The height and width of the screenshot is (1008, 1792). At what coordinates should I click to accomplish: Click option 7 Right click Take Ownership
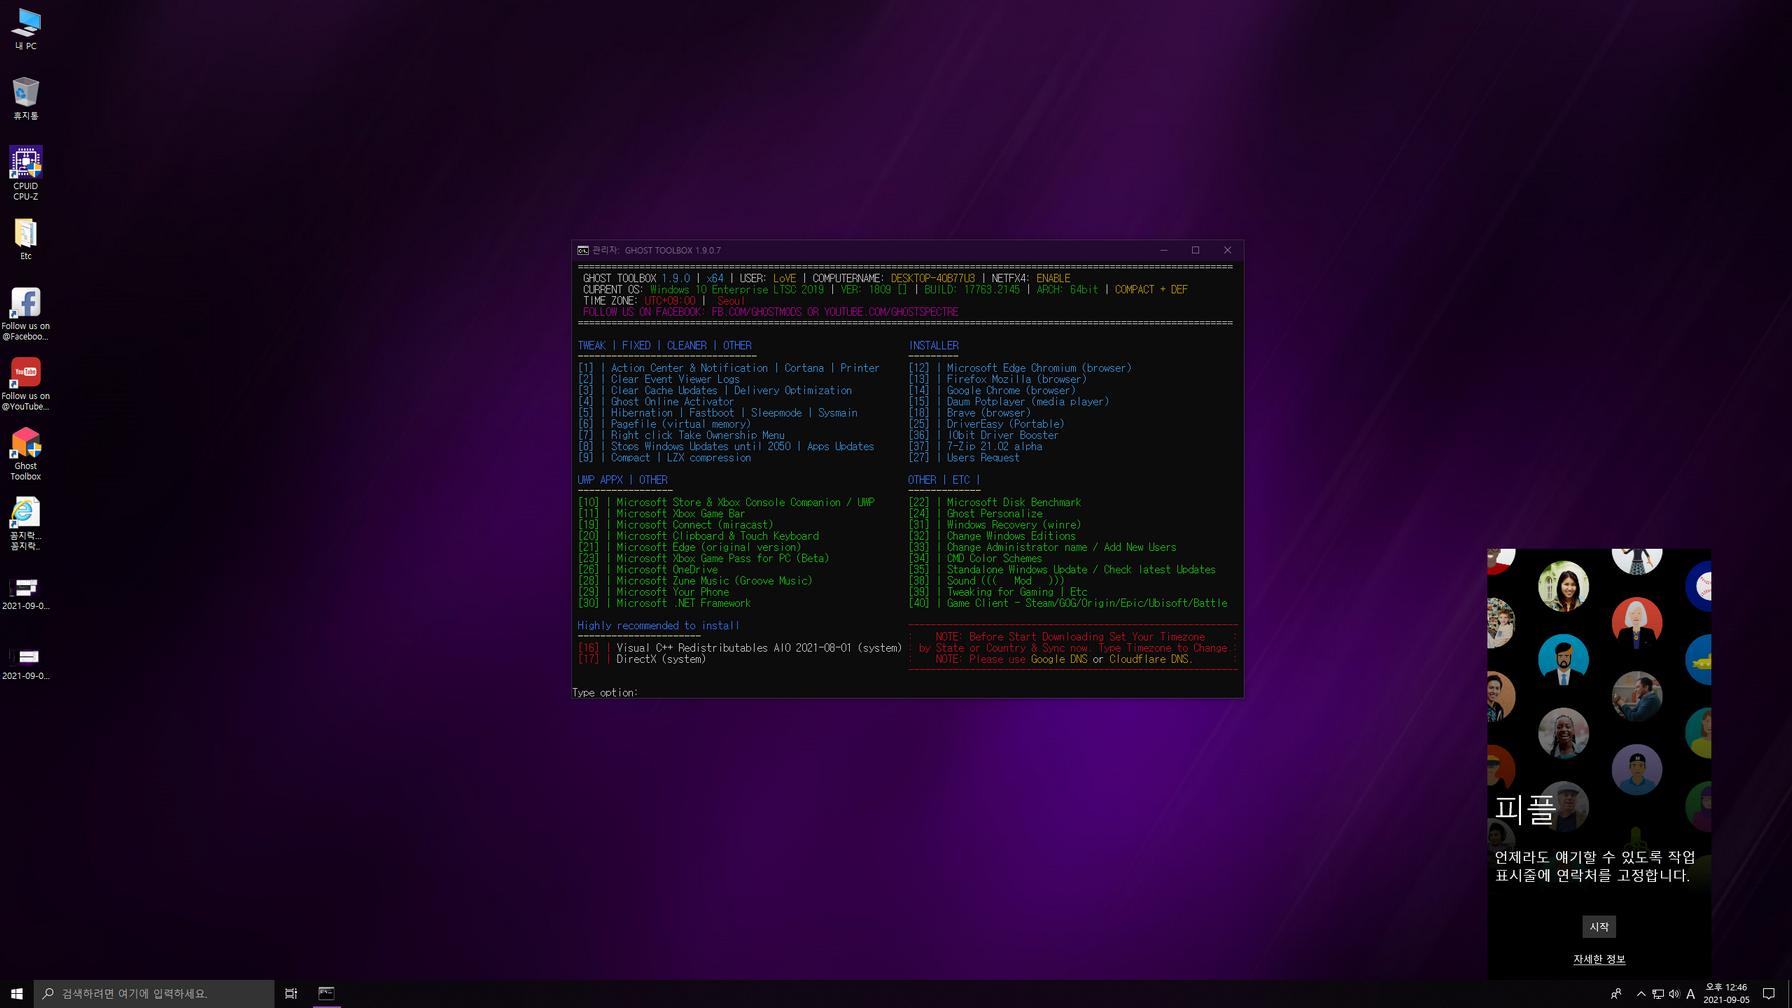coord(681,435)
